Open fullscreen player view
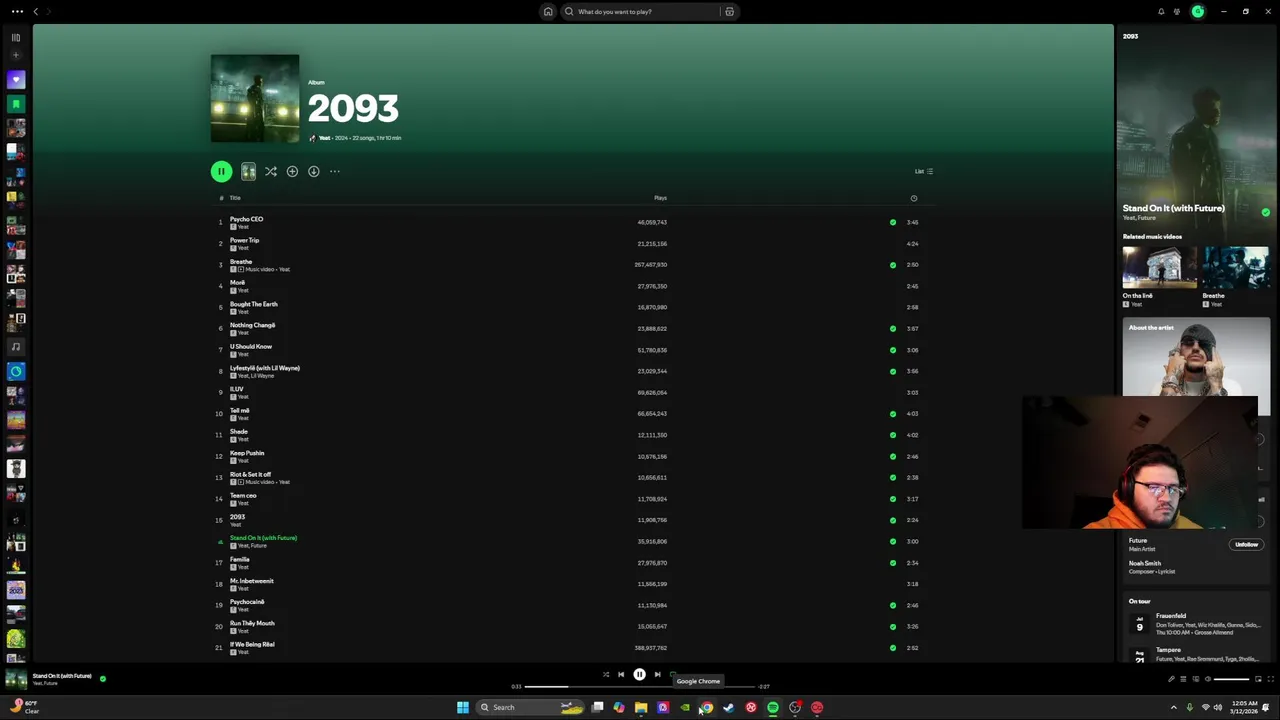 (x=1271, y=679)
